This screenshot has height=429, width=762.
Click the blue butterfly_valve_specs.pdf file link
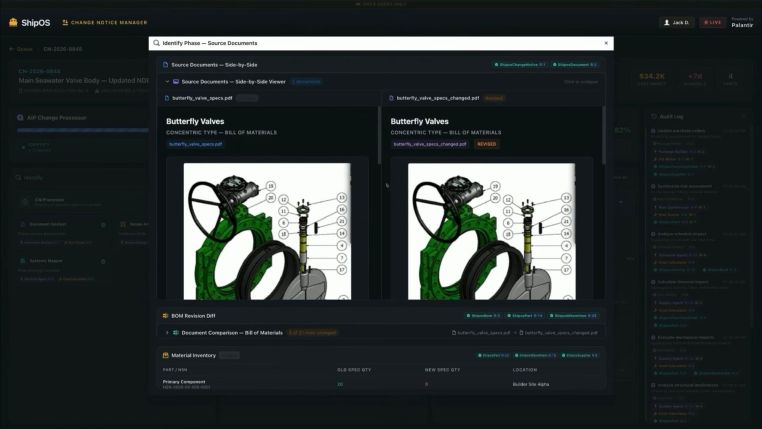(x=196, y=144)
